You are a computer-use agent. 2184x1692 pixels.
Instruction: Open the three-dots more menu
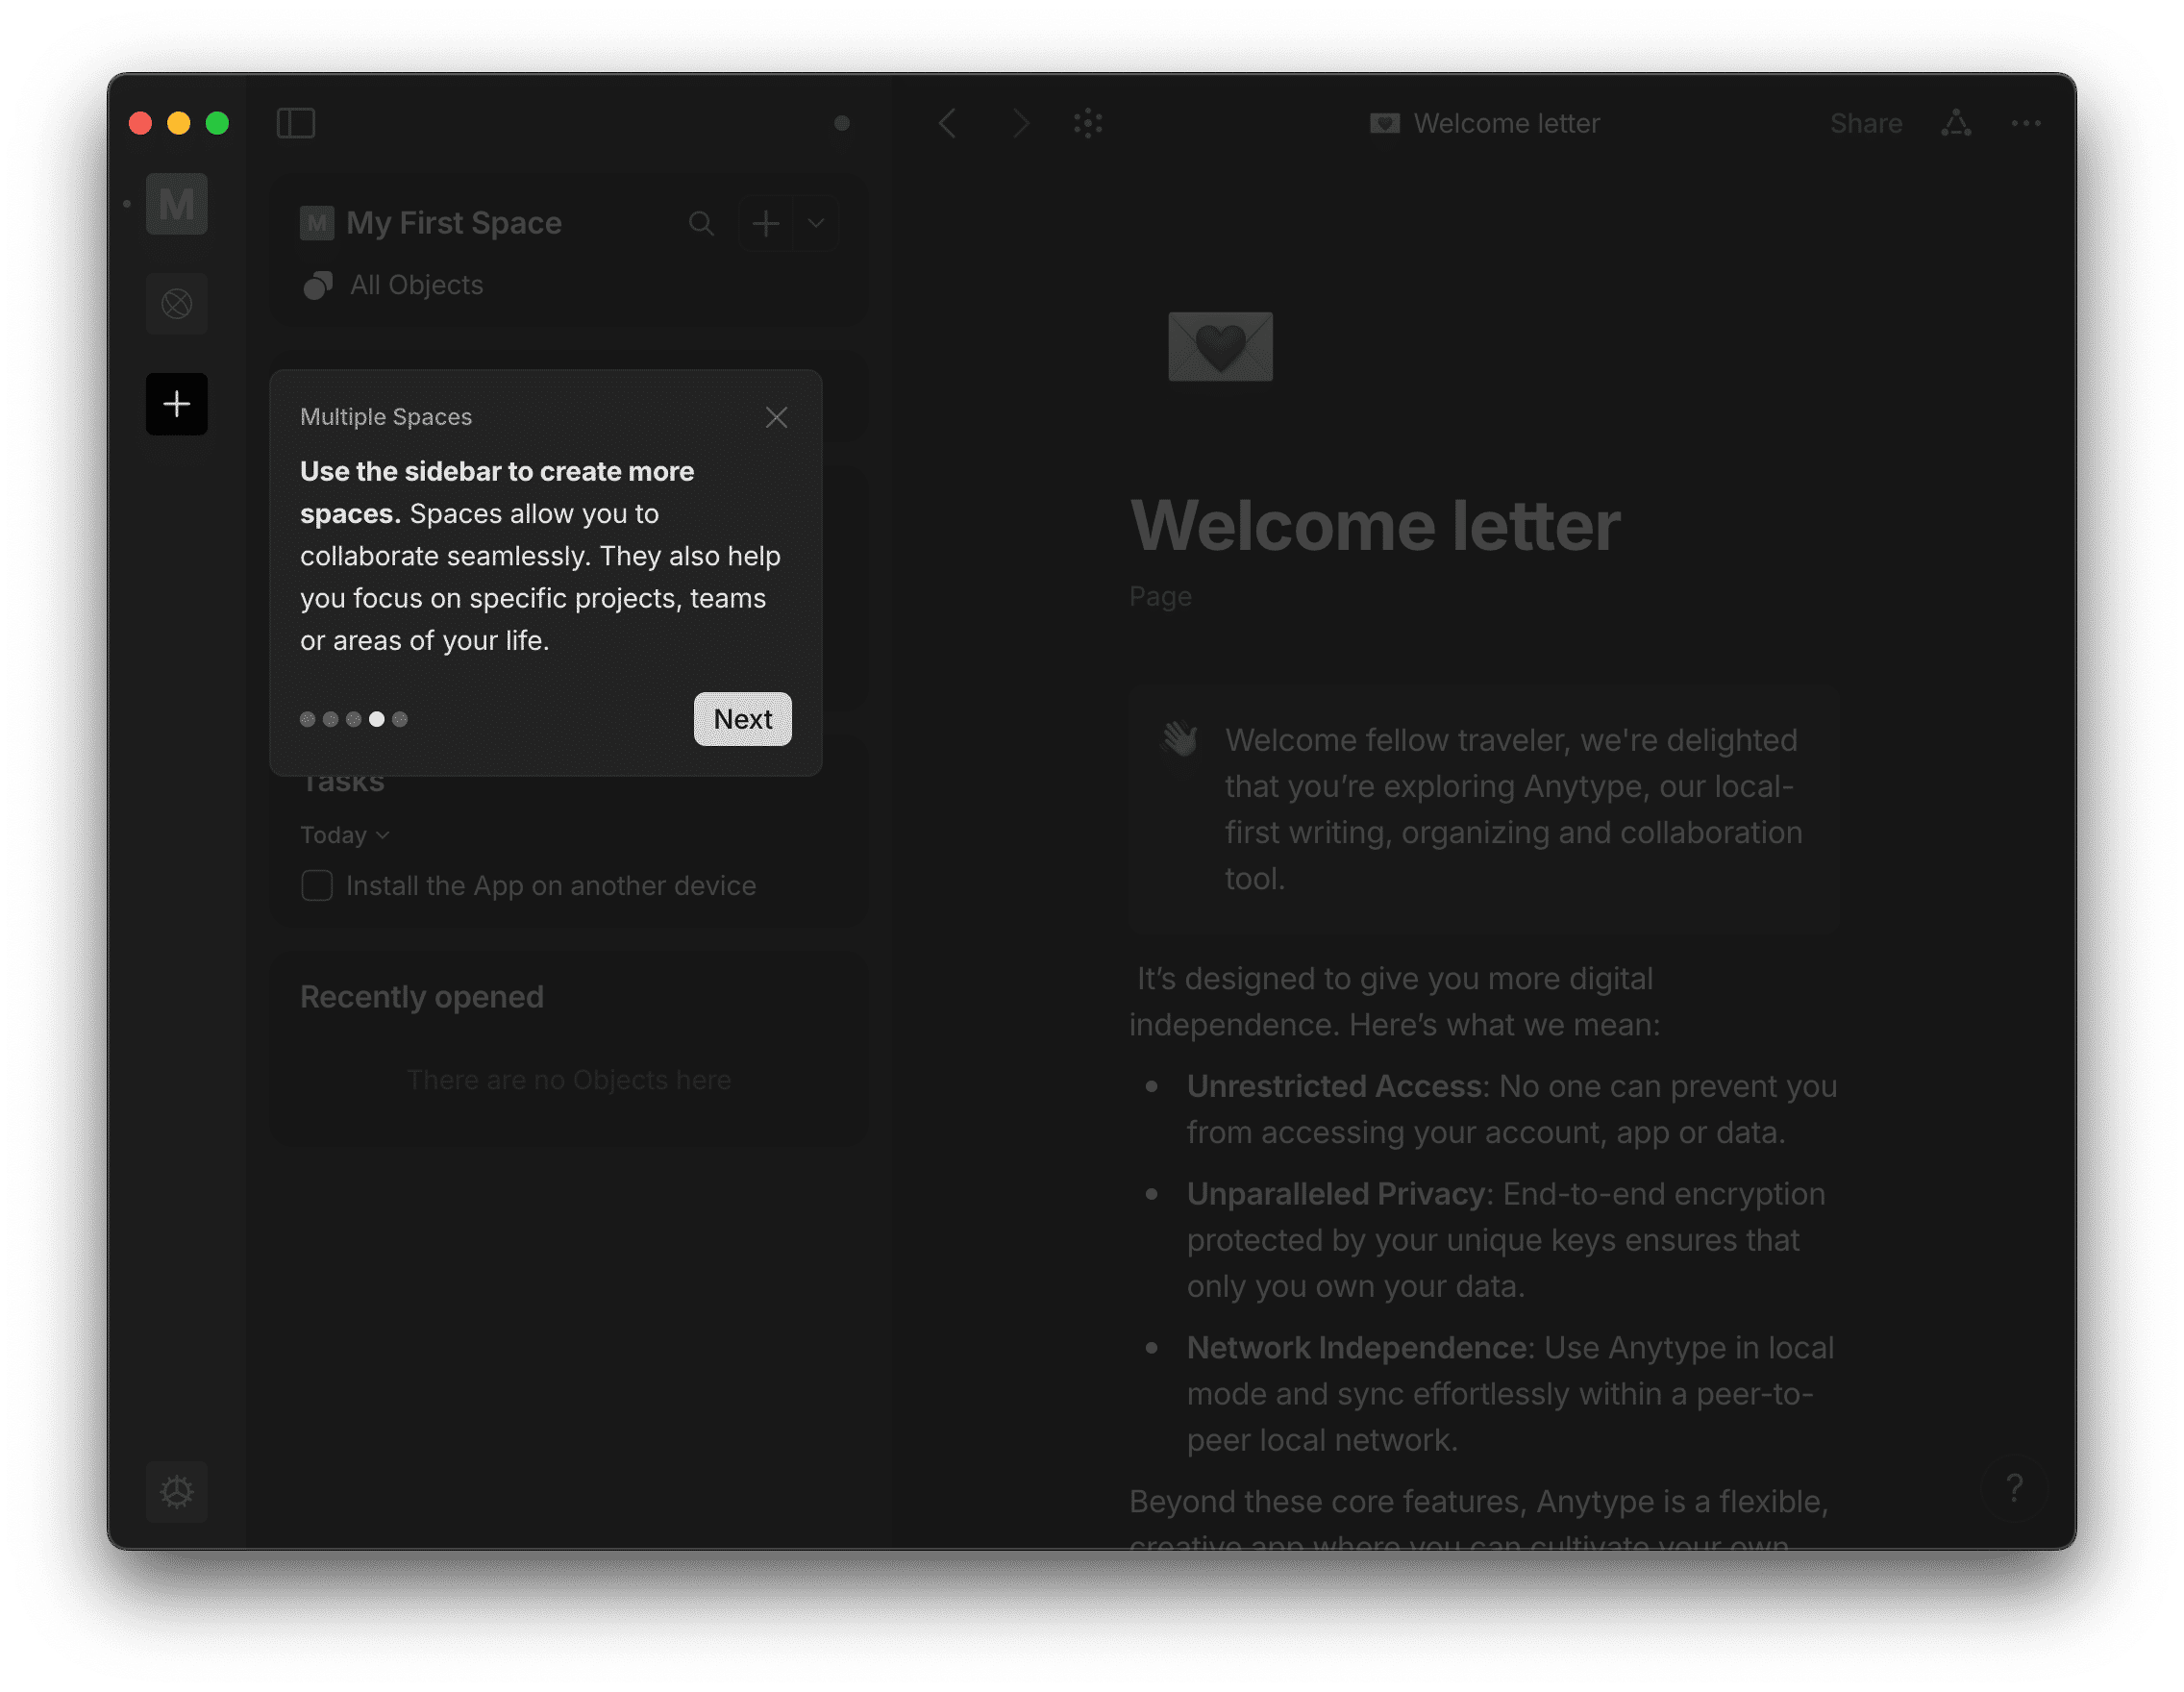(x=2026, y=123)
